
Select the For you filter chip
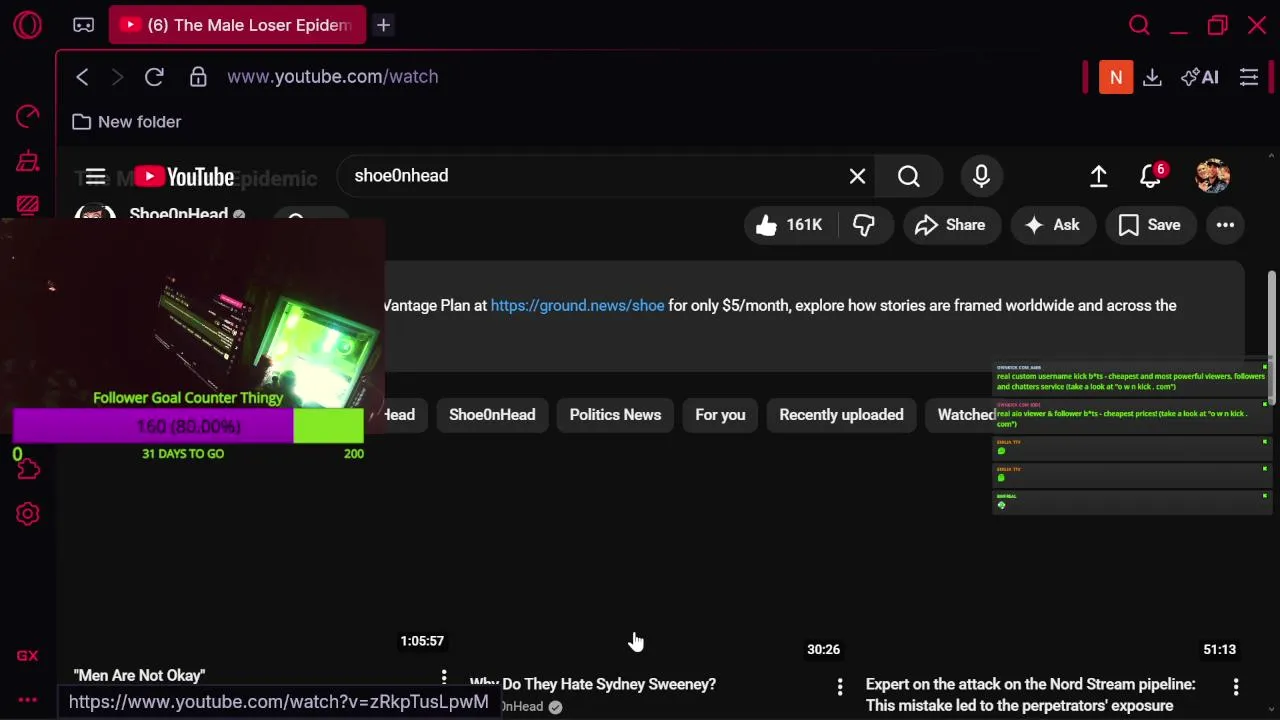[x=720, y=415]
